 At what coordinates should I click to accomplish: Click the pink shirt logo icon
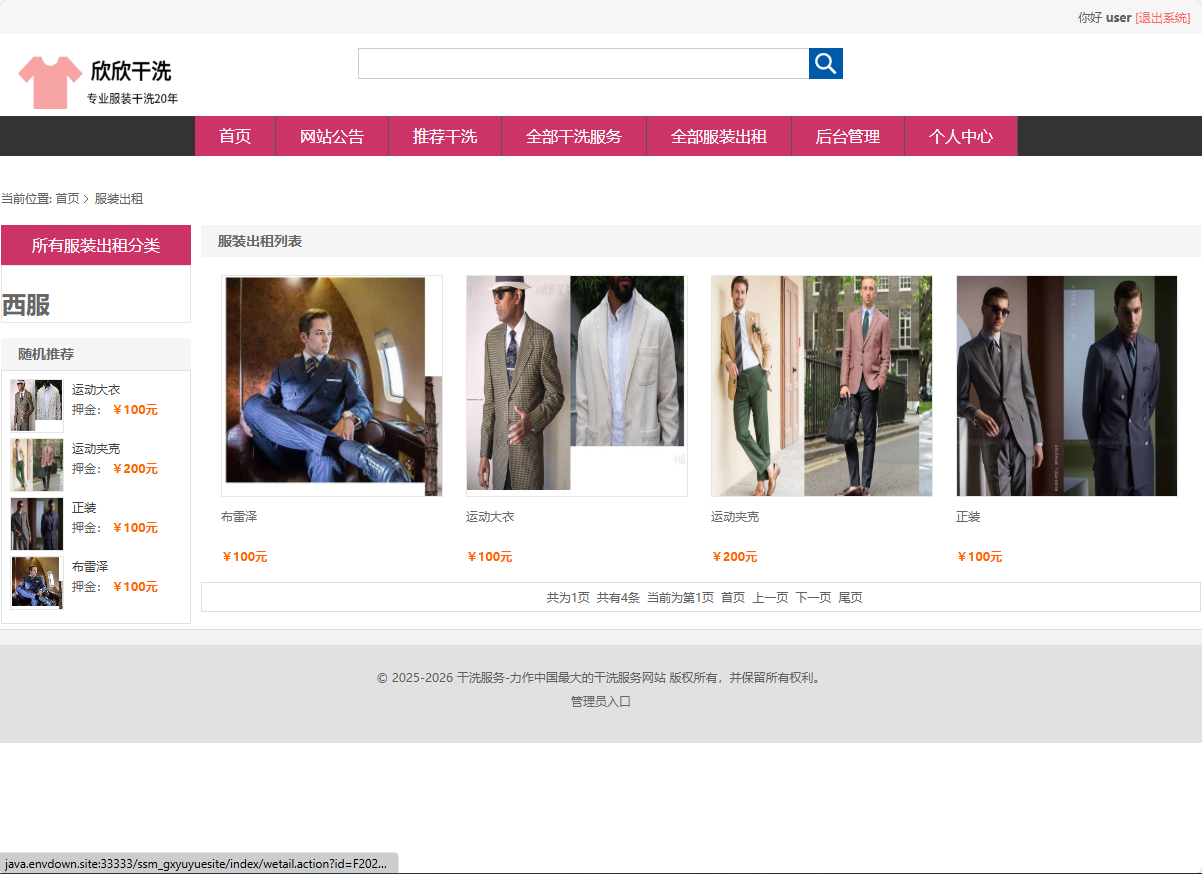click(49, 82)
